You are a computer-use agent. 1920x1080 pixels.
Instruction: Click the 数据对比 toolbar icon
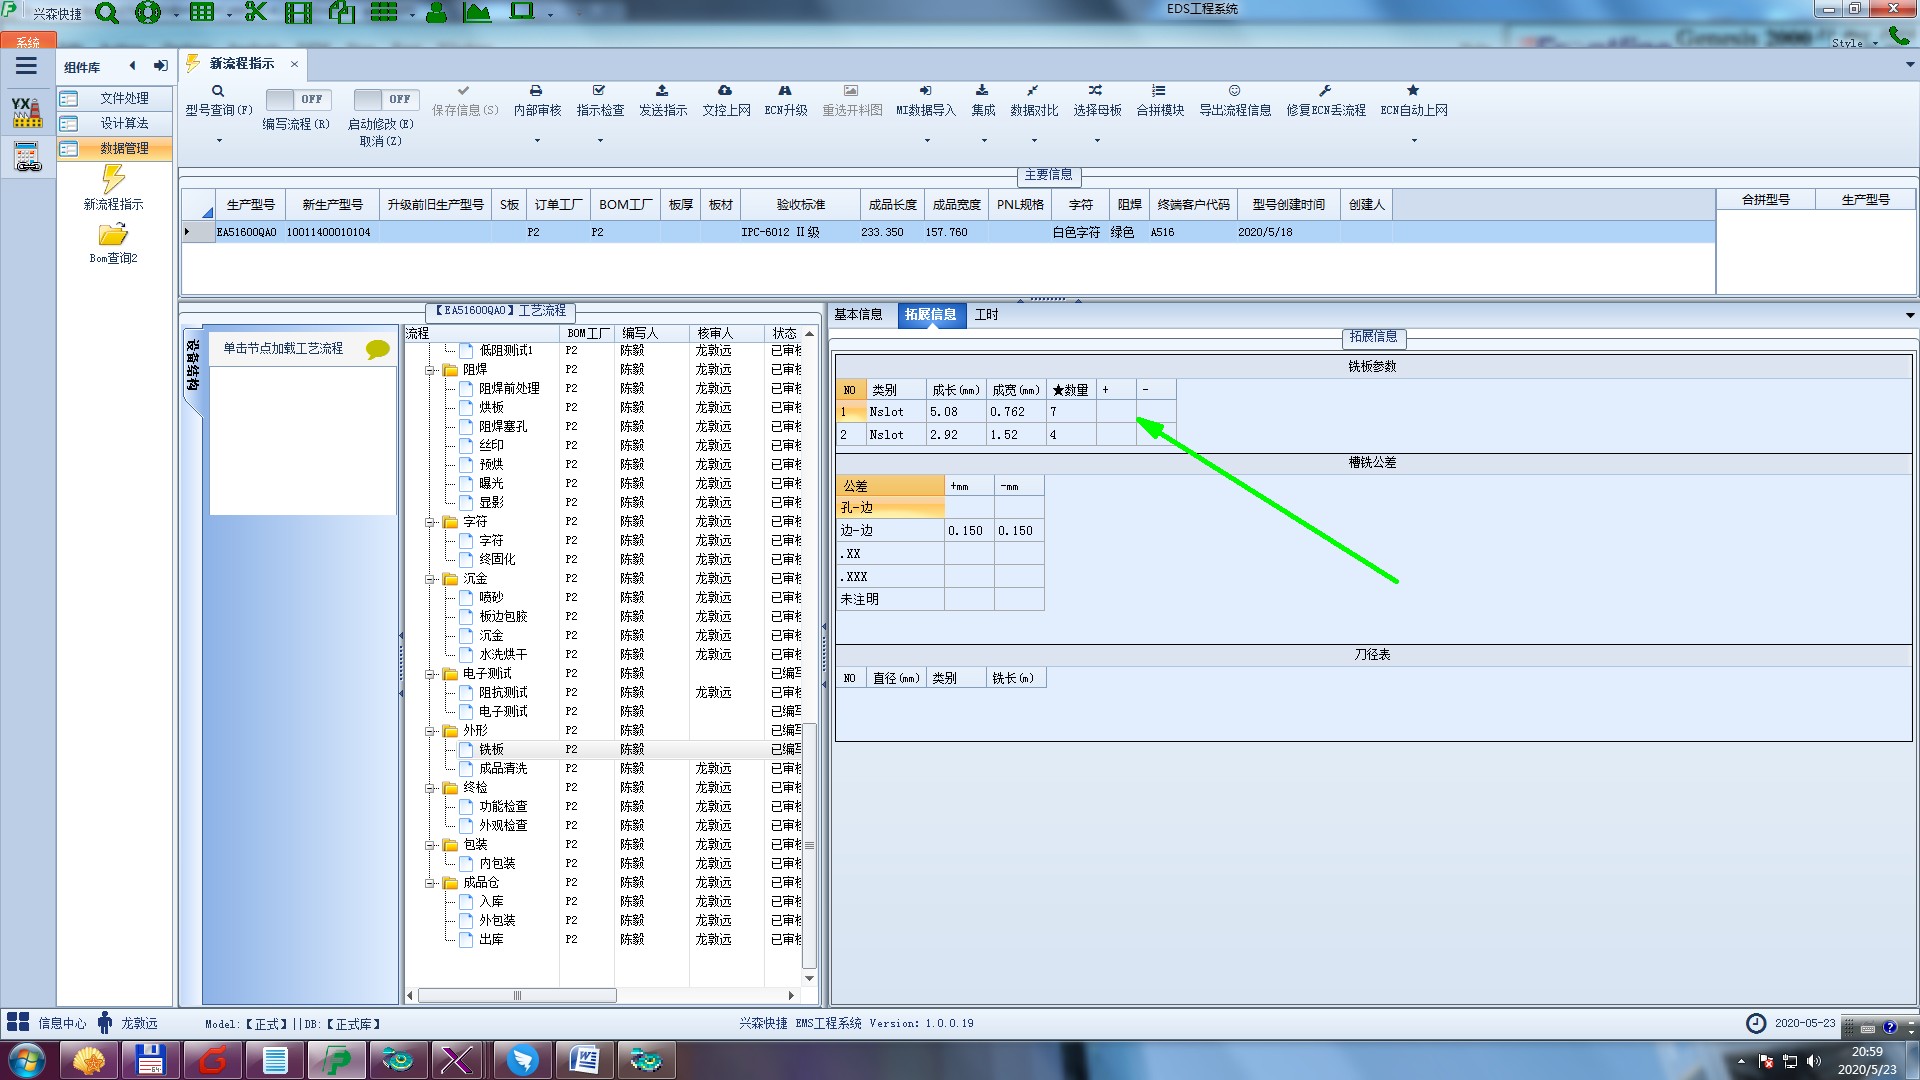(1033, 91)
